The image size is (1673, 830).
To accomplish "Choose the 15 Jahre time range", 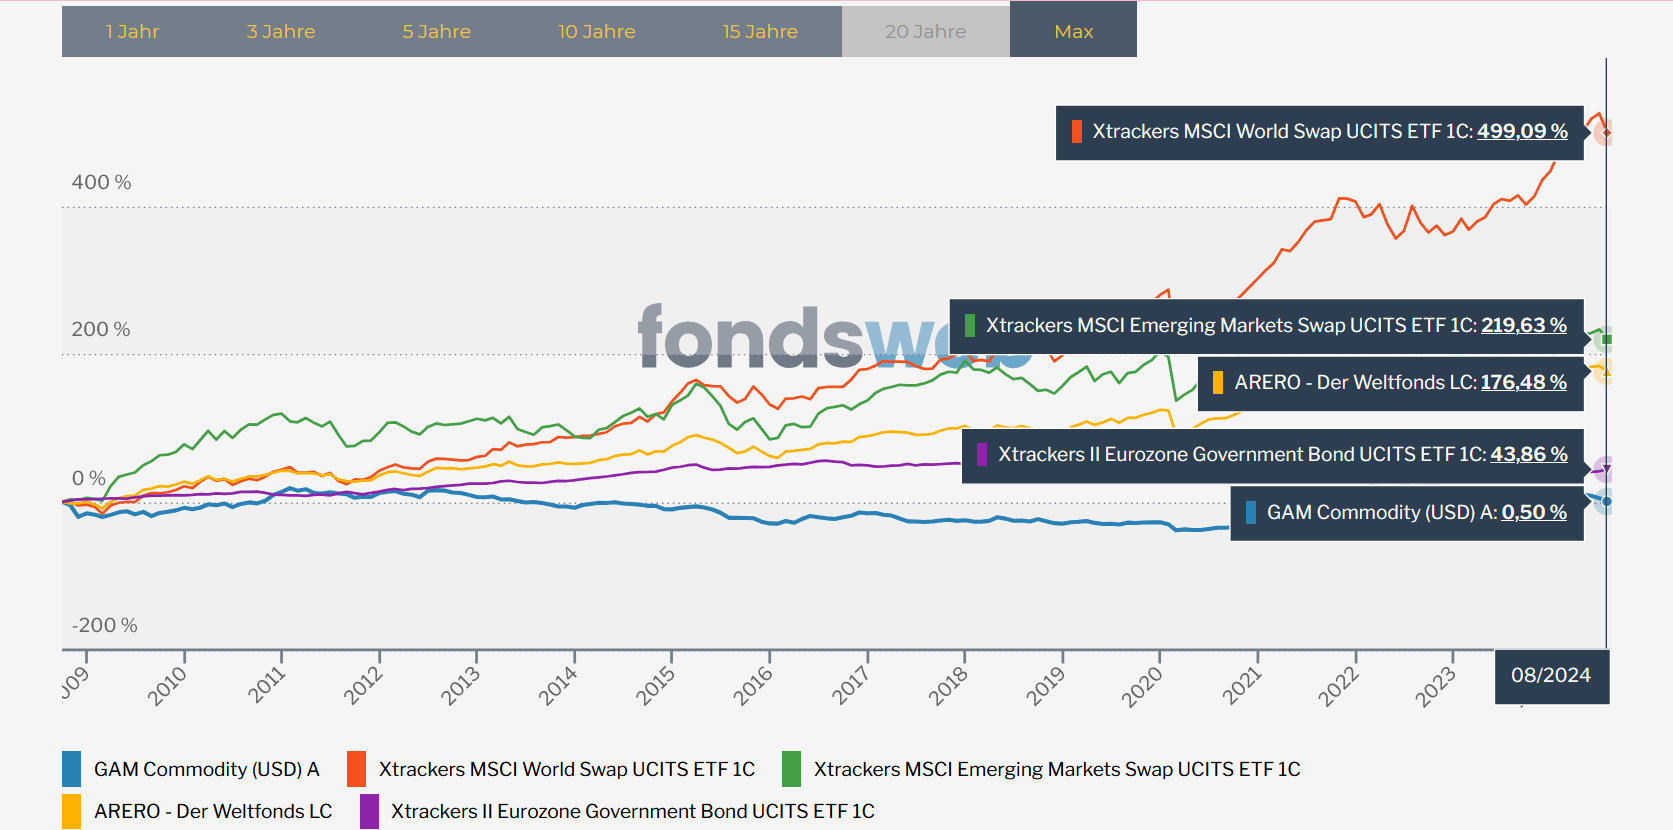I will coord(760,31).
